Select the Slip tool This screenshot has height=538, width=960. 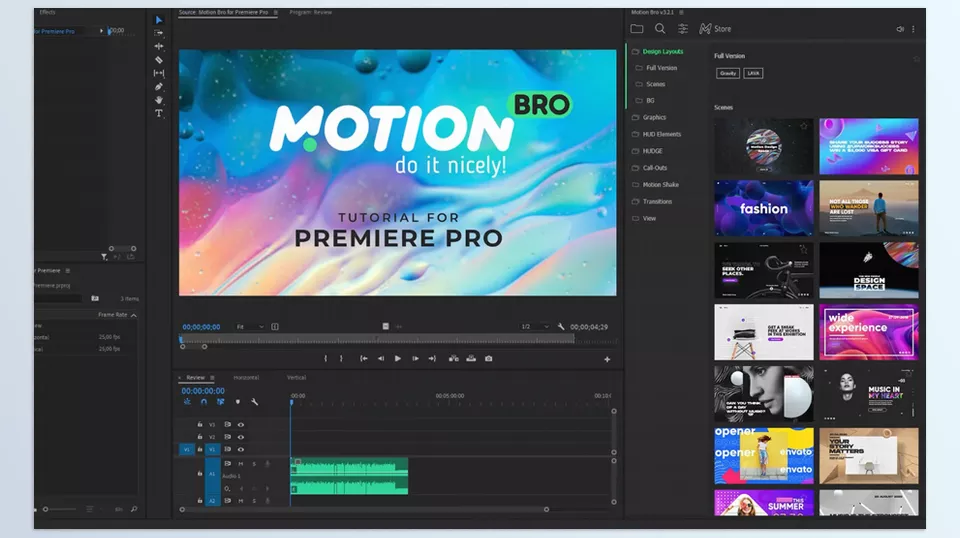click(159, 73)
